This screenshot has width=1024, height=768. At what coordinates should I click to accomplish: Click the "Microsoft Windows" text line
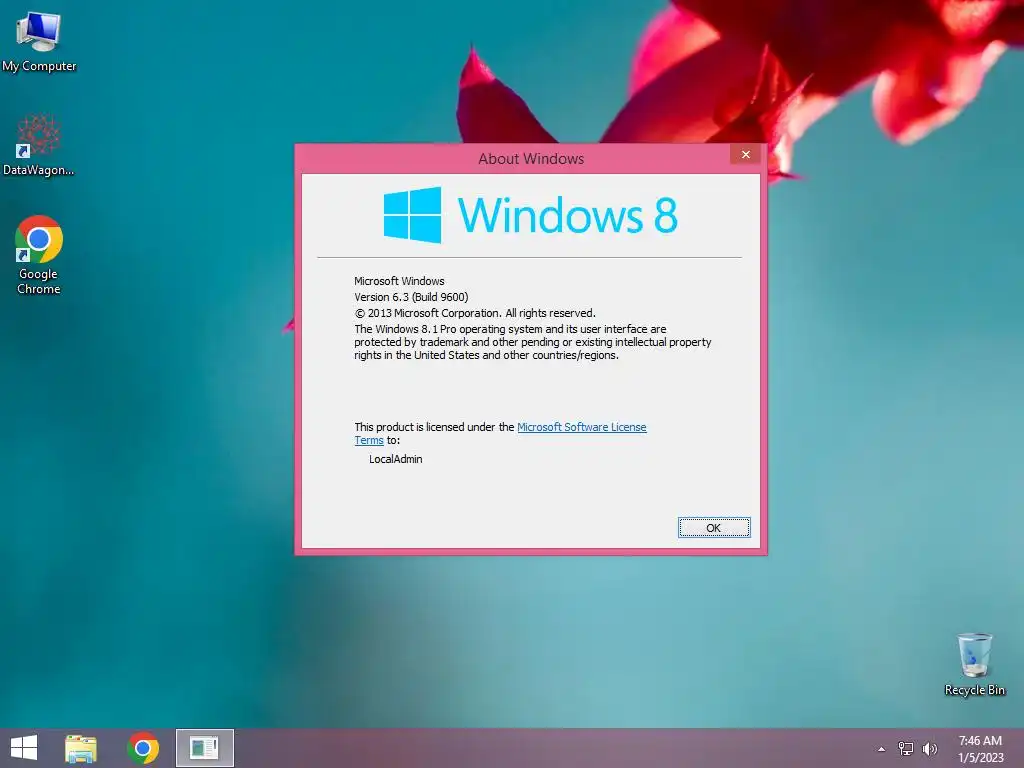399,281
